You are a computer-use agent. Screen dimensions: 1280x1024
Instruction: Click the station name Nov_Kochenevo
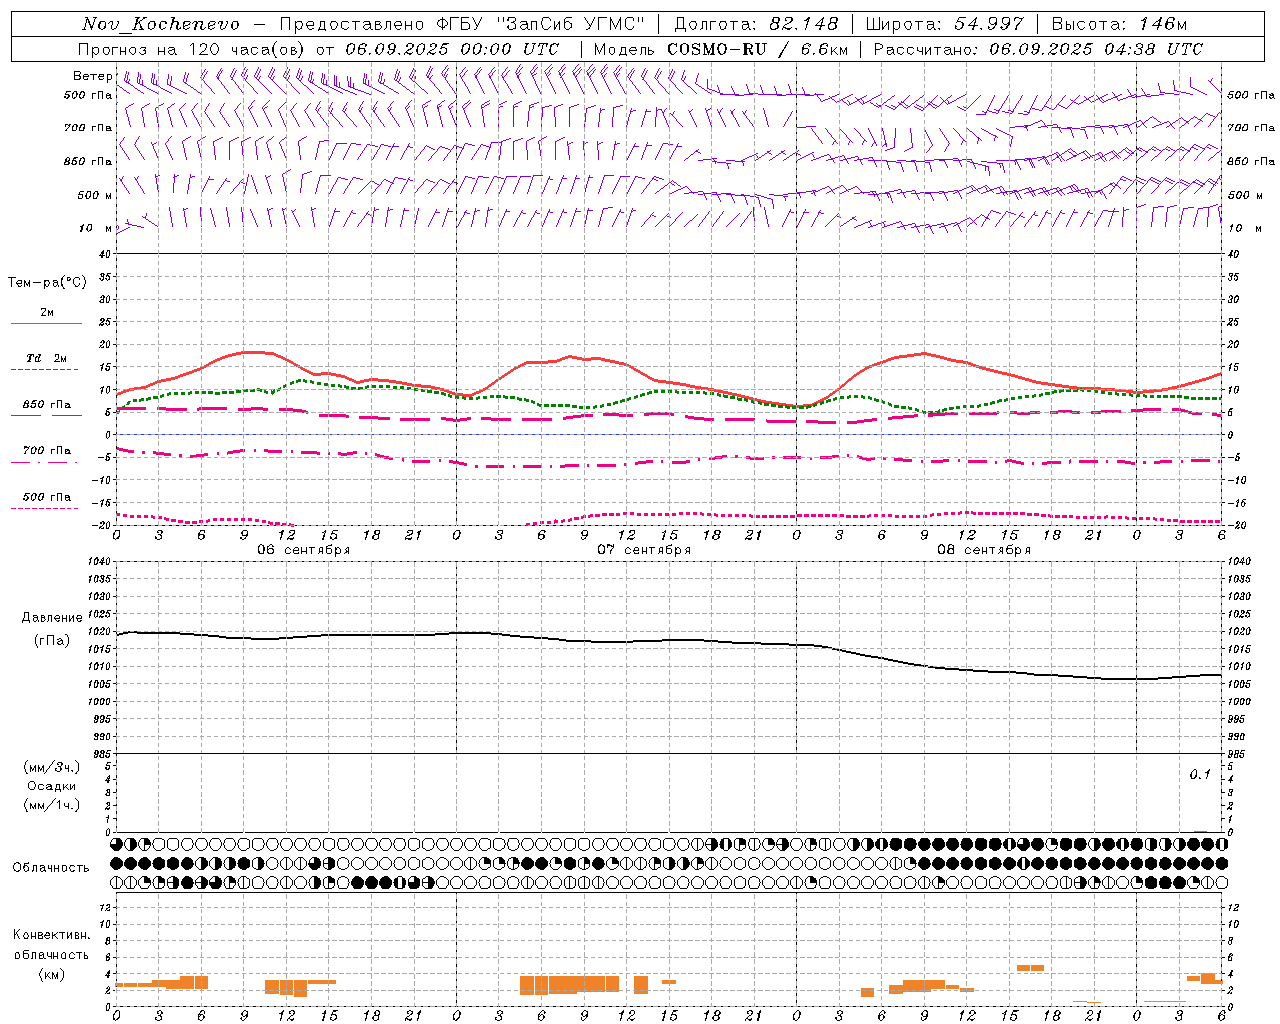[161, 24]
